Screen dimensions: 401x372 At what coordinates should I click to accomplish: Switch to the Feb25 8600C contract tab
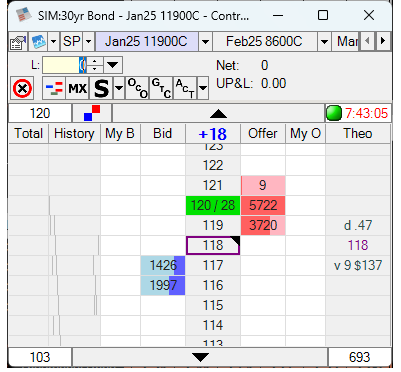pos(265,42)
